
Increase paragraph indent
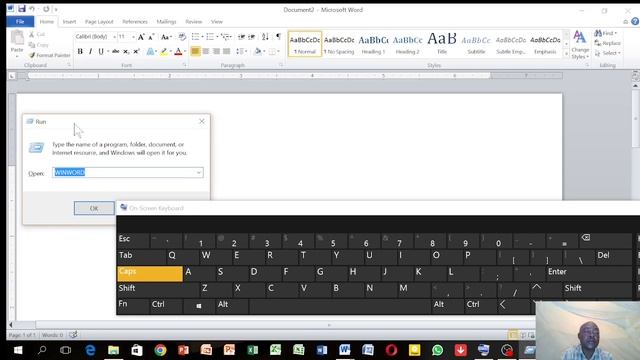(251, 37)
